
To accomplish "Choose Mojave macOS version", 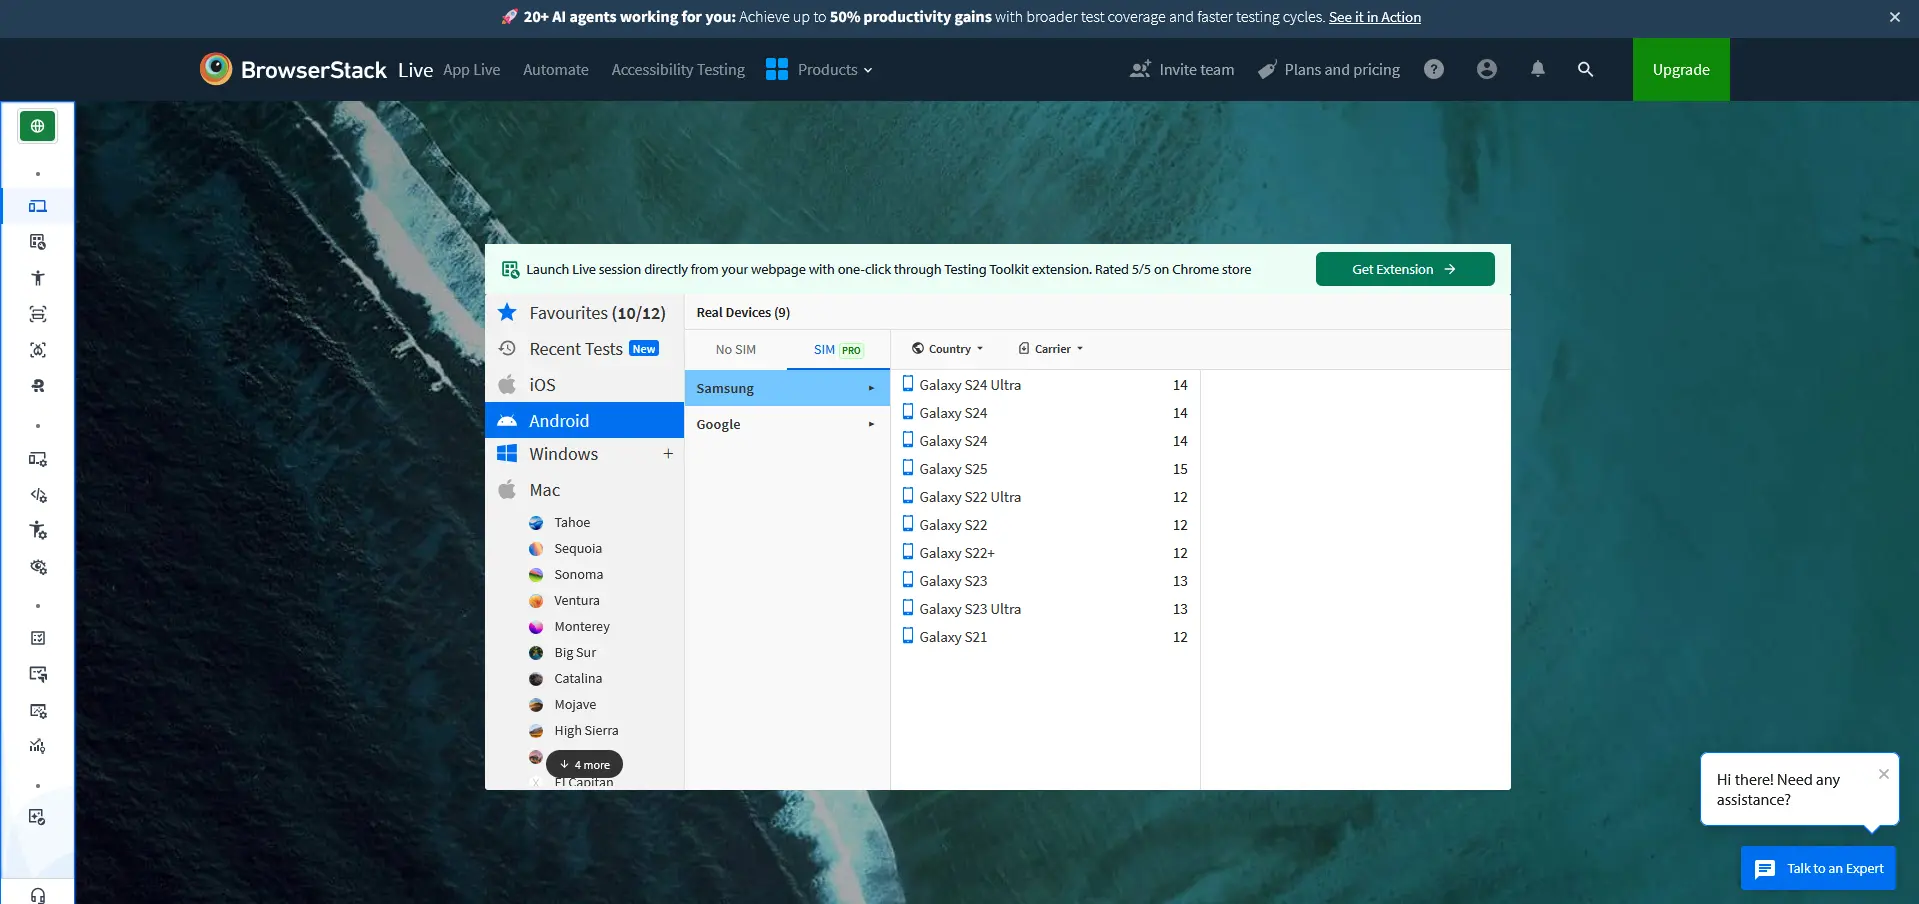I will click(575, 705).
